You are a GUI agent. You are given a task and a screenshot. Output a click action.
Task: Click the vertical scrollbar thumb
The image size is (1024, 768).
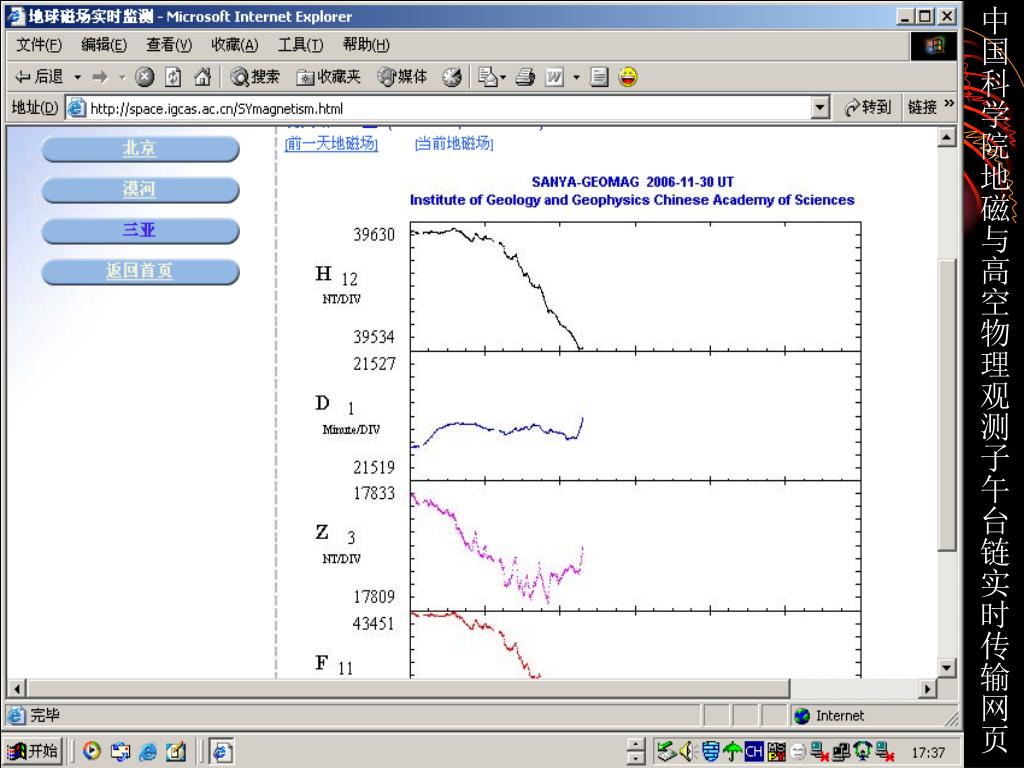pyautogui.click(x=947, y=405)
